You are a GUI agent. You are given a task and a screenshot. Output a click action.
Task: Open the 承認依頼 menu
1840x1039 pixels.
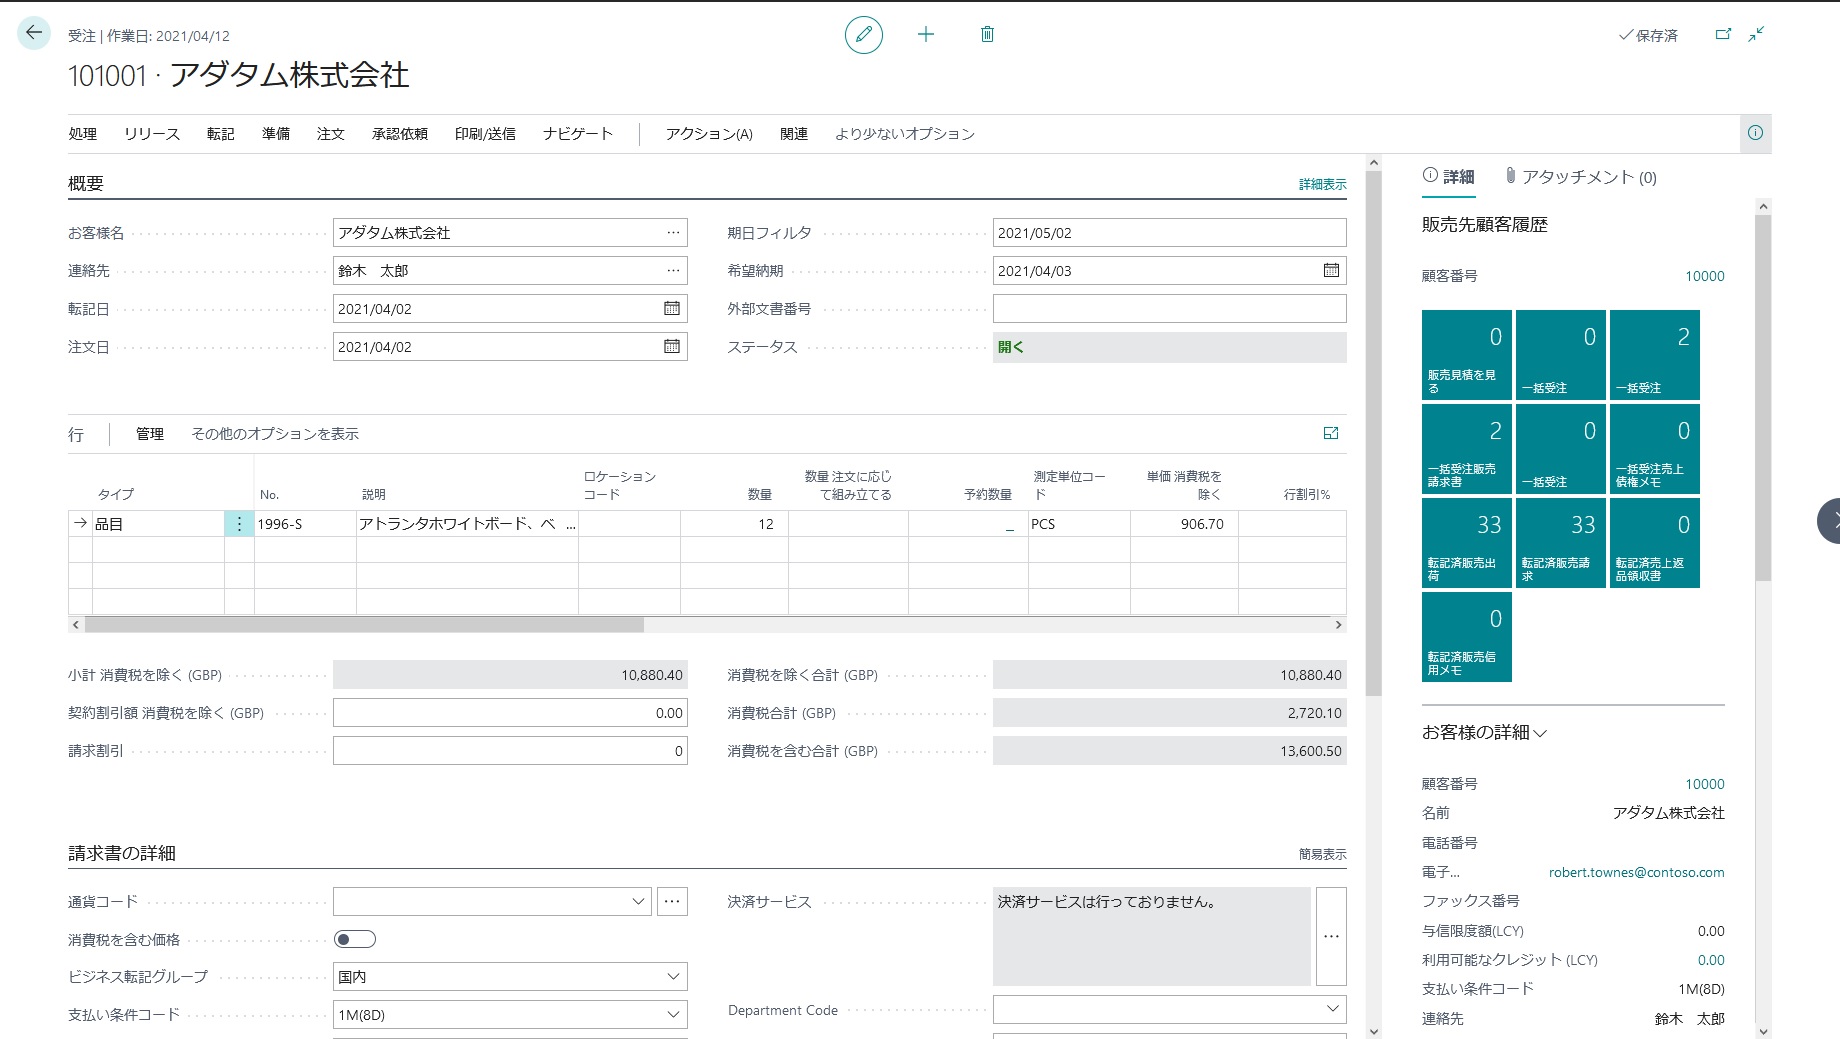pyautogui.click(x=400, y=134)
